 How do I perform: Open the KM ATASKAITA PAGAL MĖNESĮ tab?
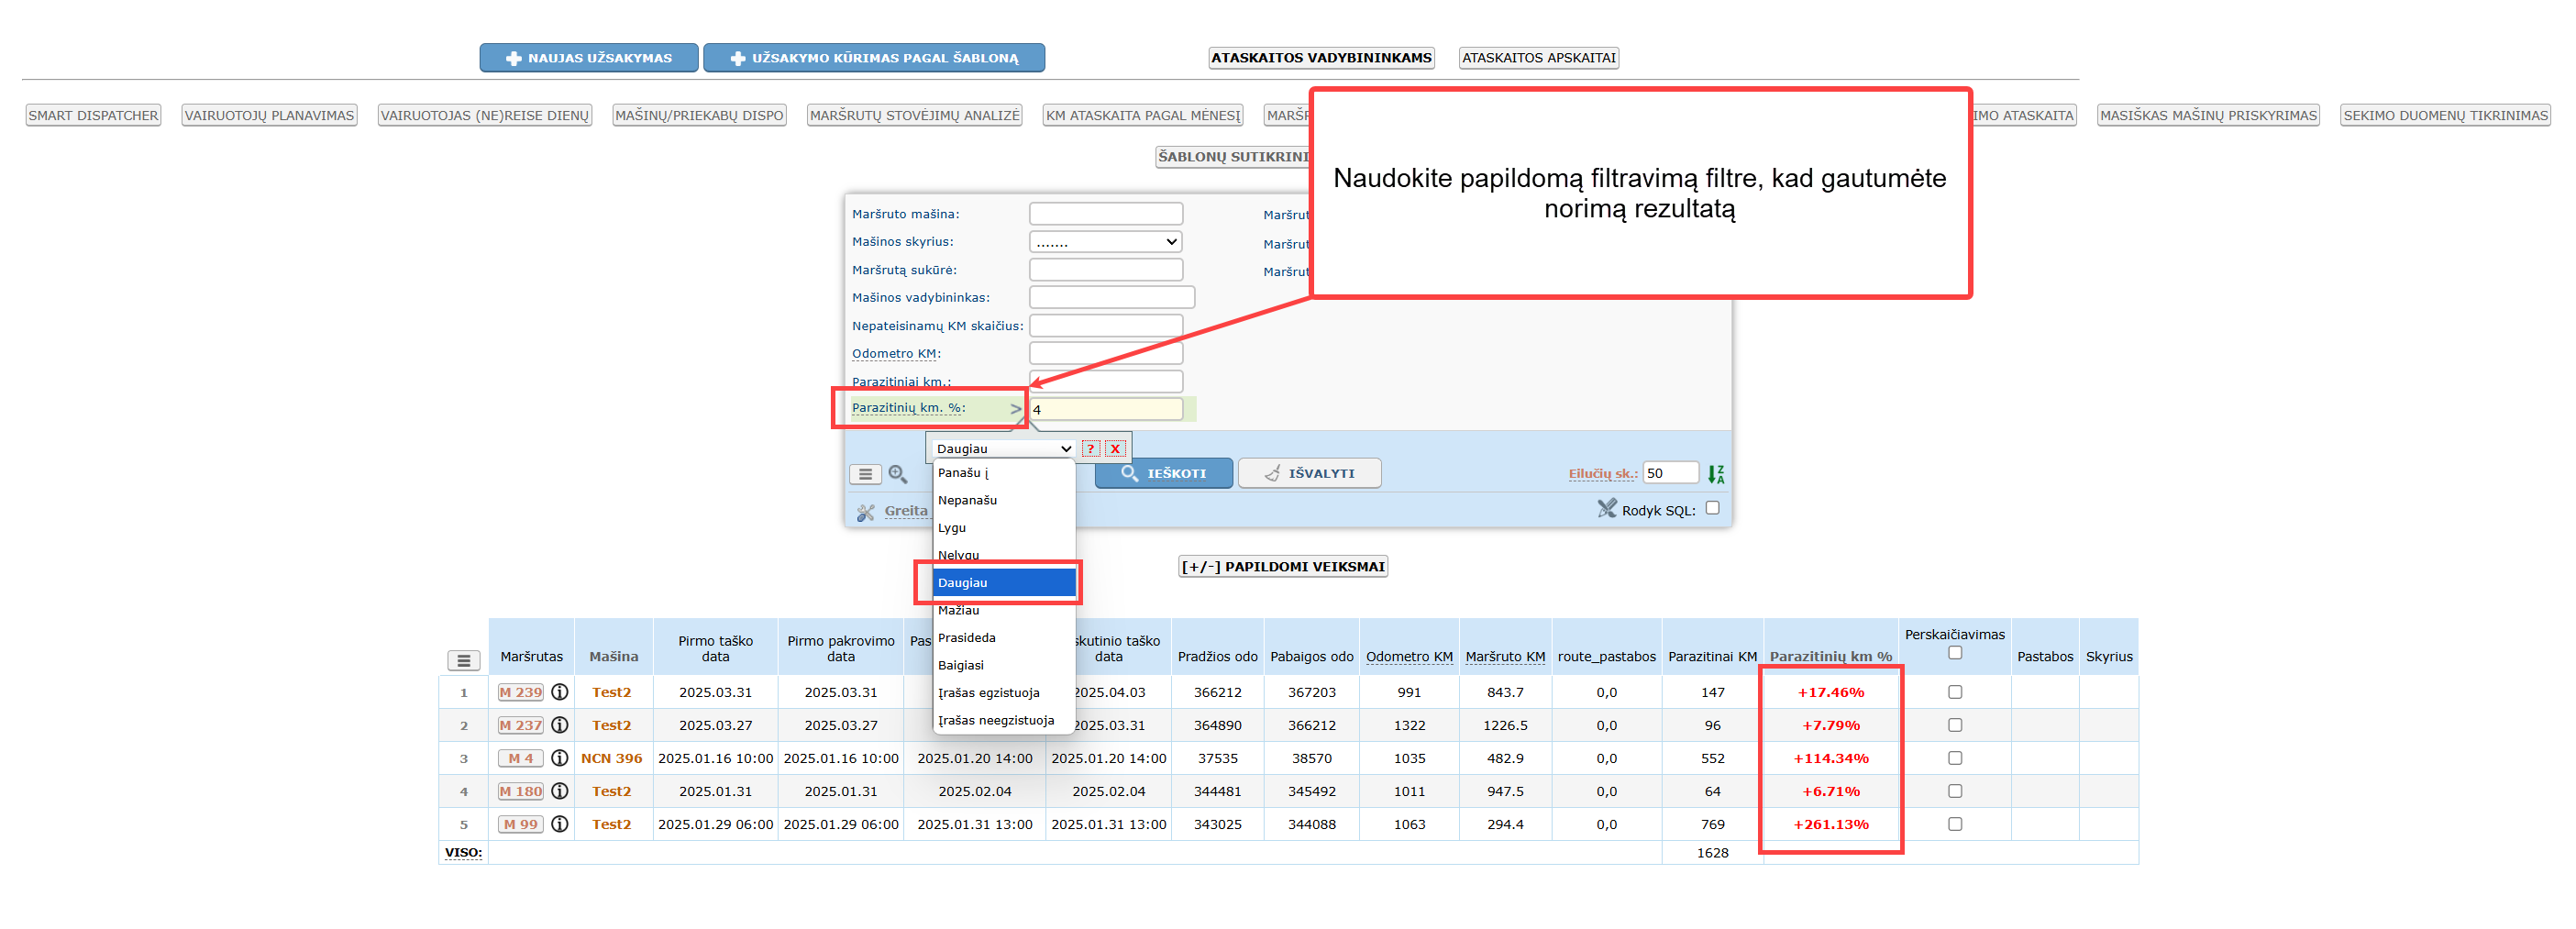1142,116
